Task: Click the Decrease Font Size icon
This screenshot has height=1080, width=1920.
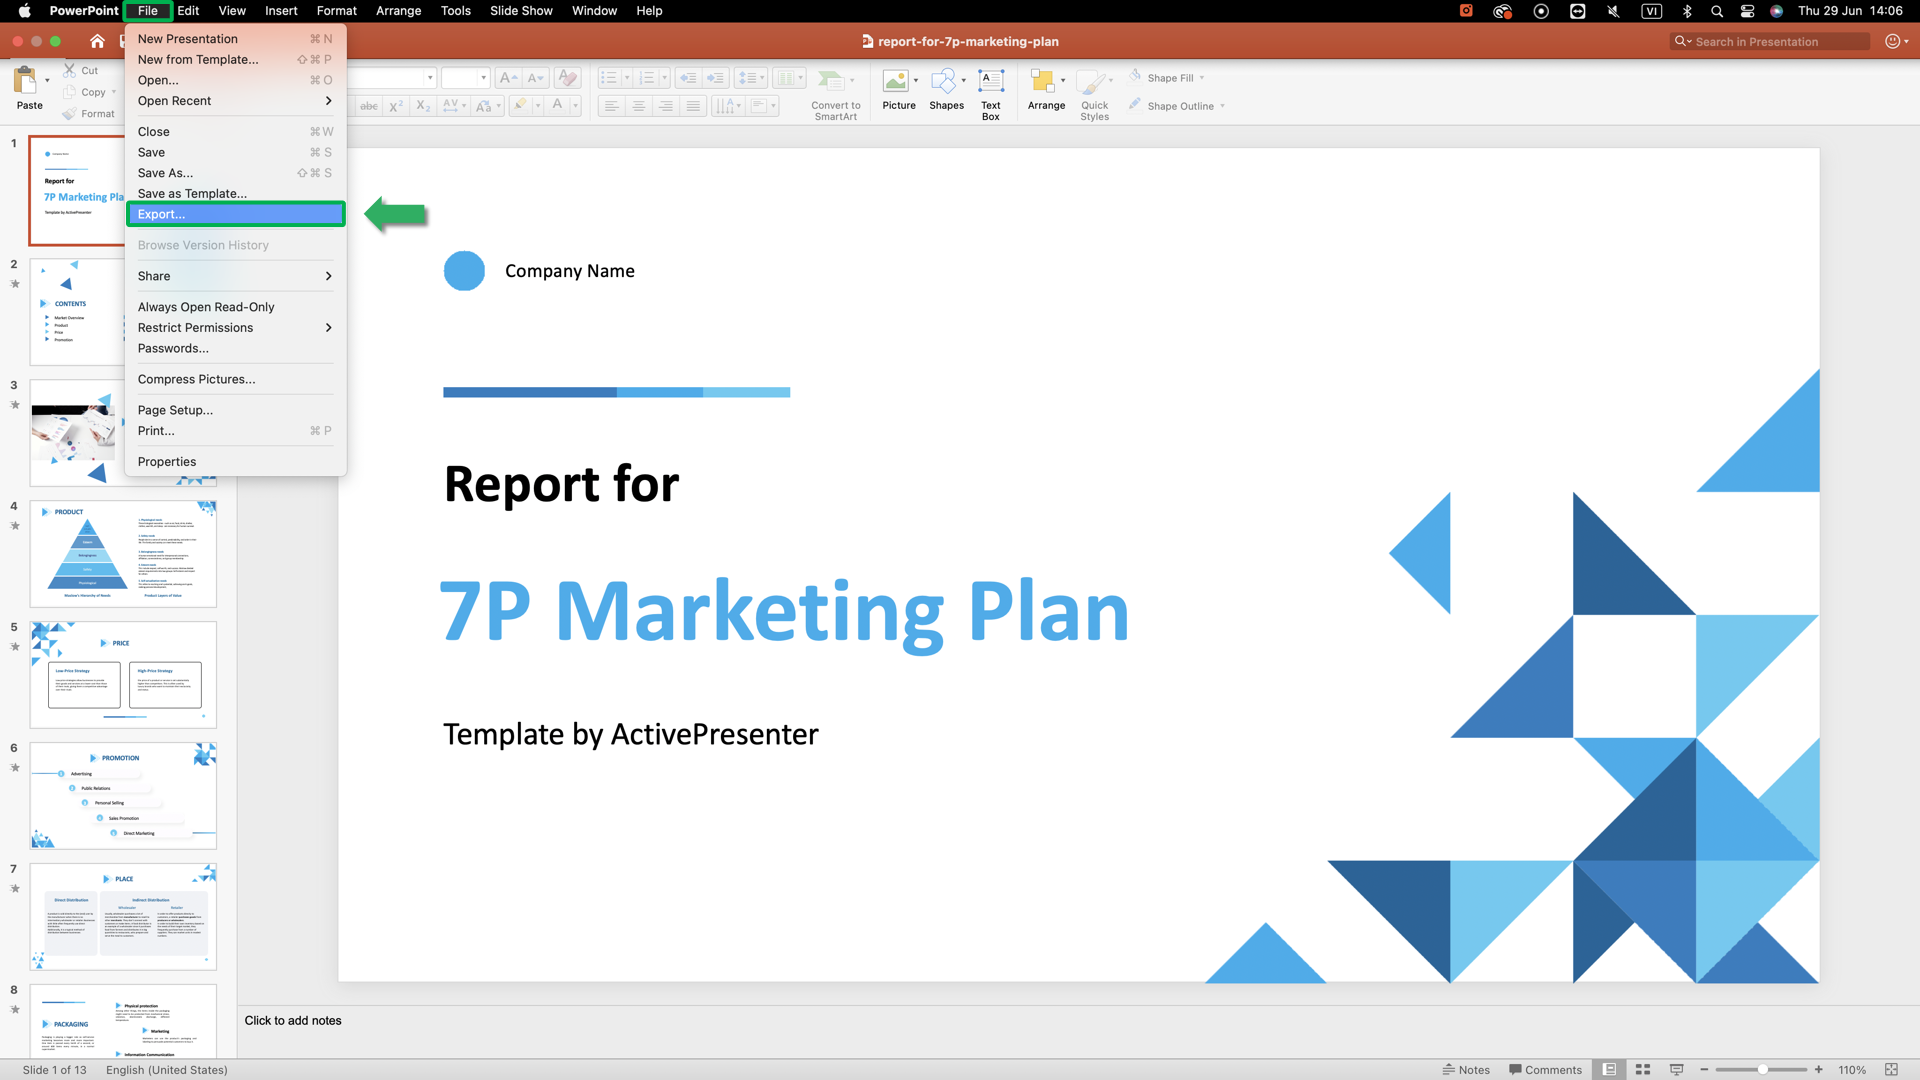Action: click(536, 78)
